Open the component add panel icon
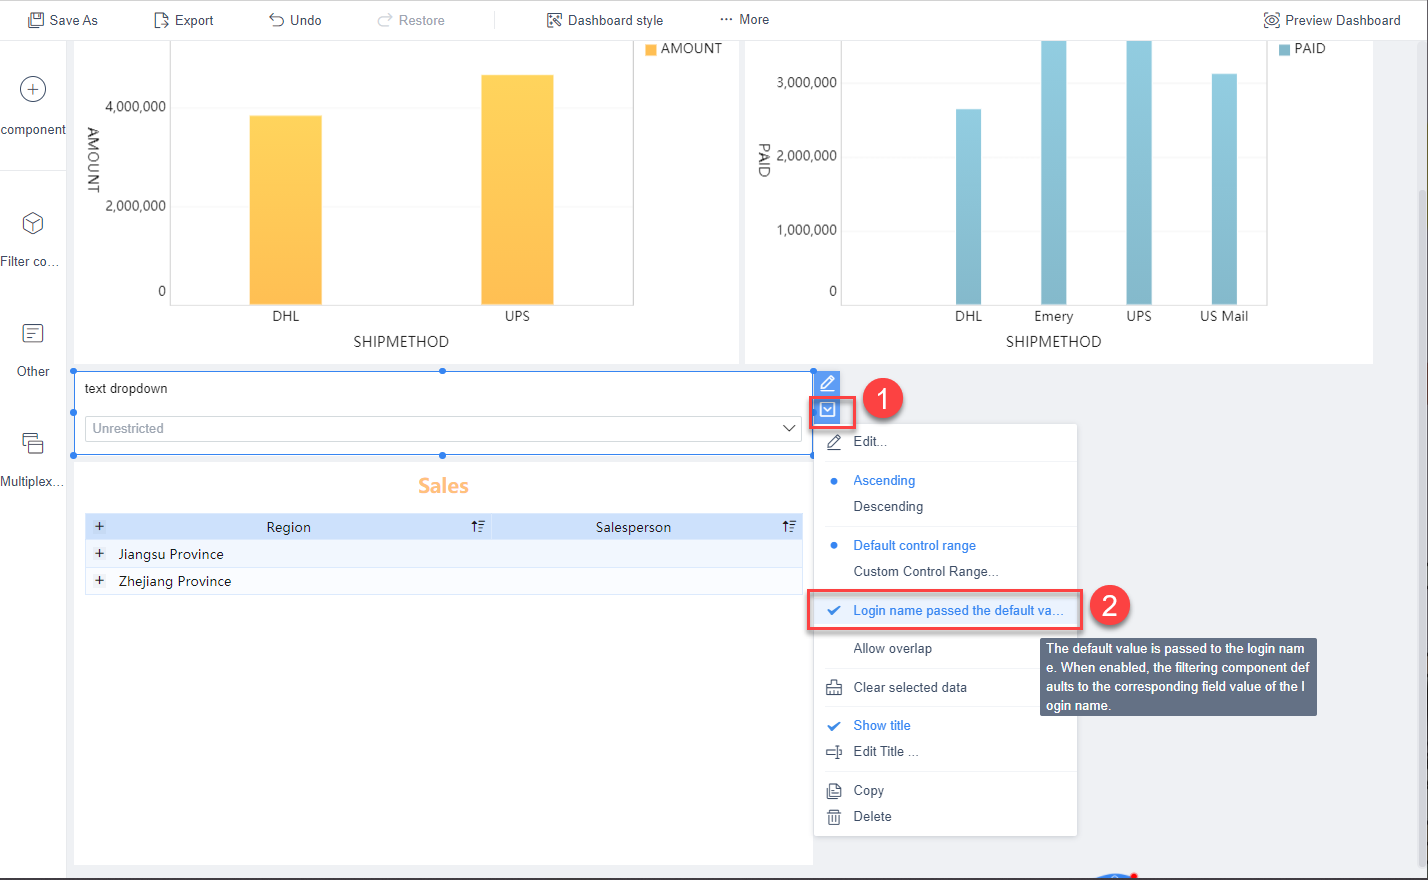The width and height of the screenshot is (1428, 880). [33, 89]
